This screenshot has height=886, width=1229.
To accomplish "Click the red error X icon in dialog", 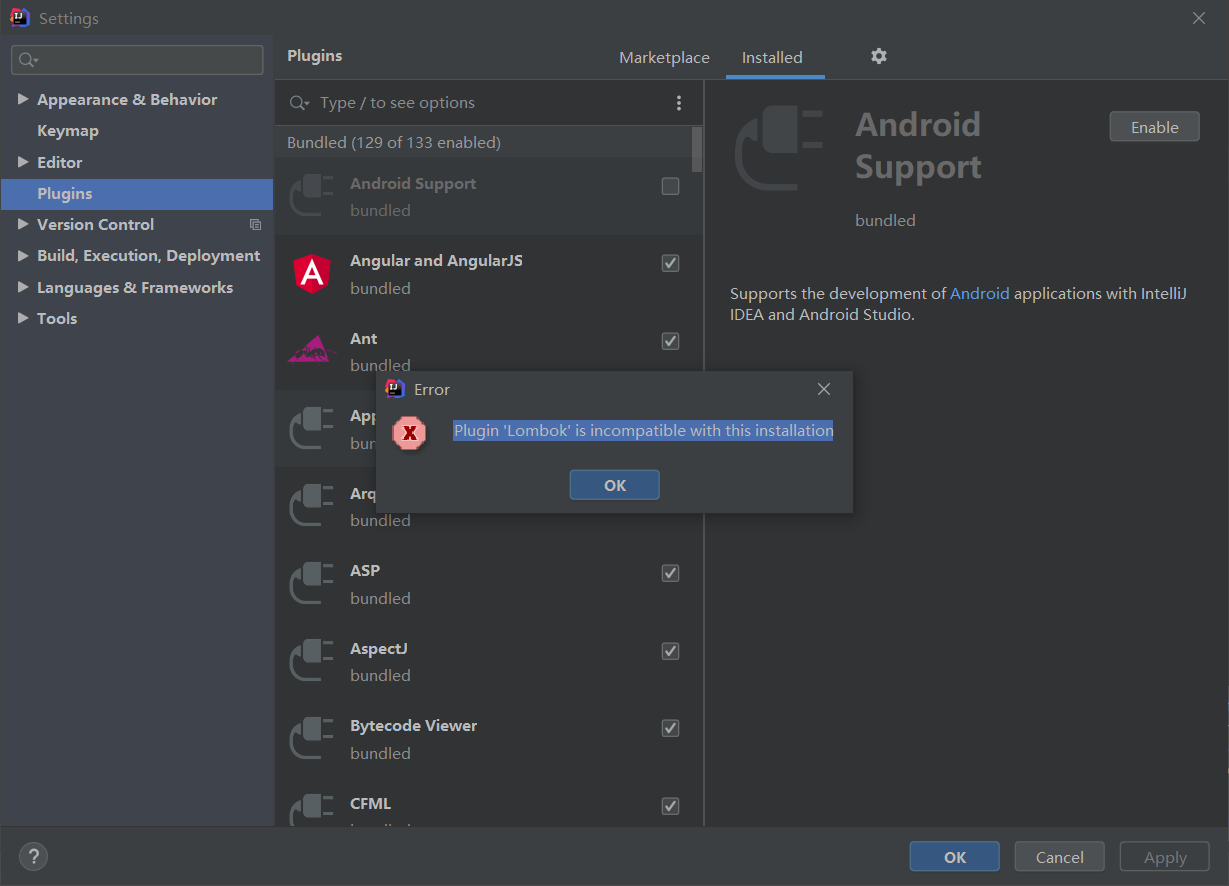I will (x=409, y=432).
